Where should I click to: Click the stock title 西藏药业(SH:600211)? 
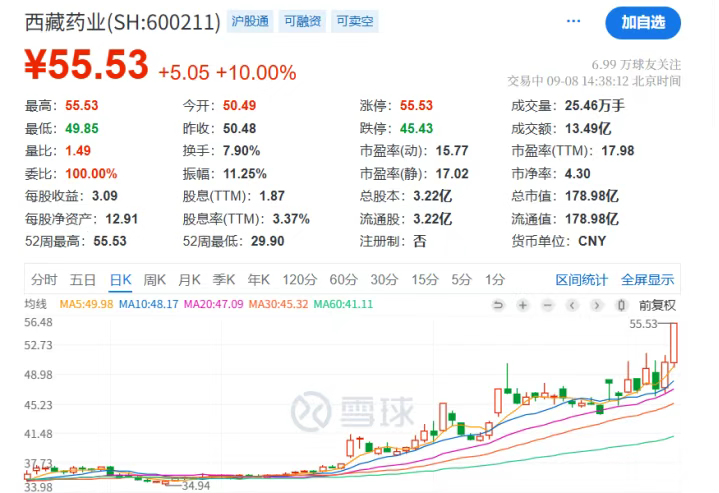[123, 22]
